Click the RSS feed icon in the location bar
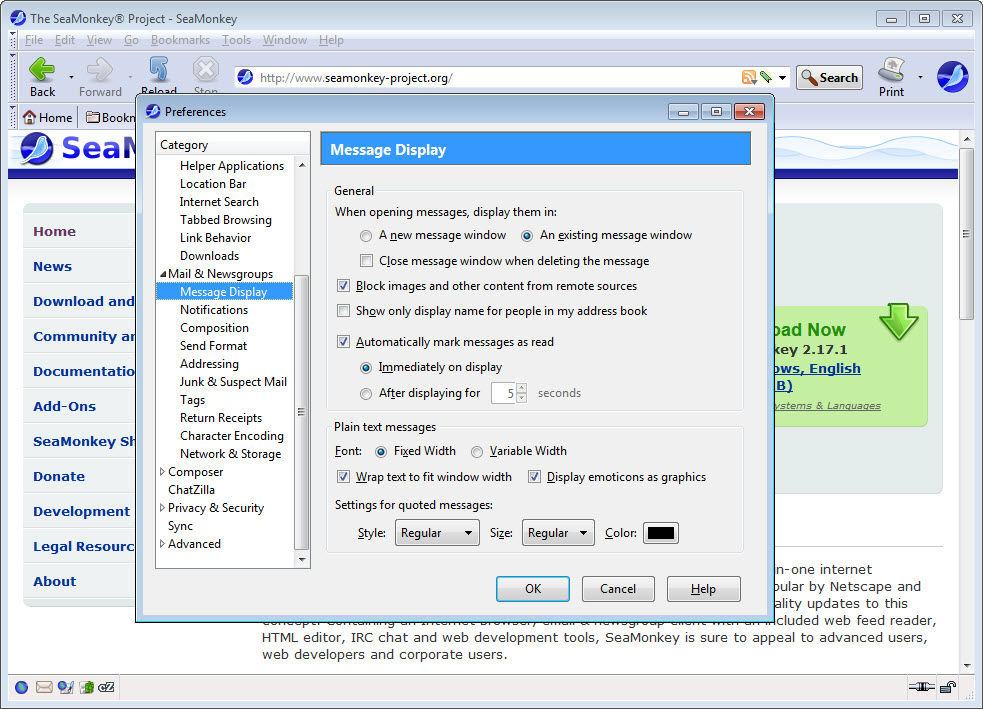983x709 pixels. [748, 77]
